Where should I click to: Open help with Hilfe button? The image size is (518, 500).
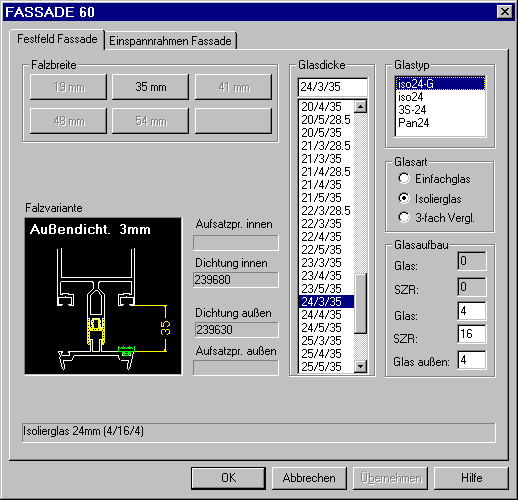click(471, 478)
